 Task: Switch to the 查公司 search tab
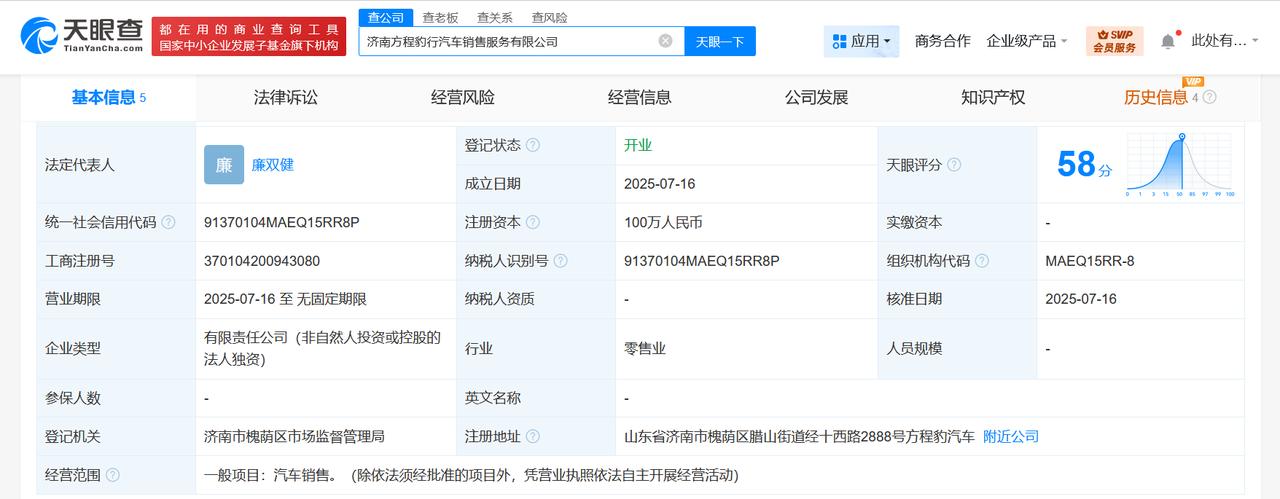[x=385, y=17]
